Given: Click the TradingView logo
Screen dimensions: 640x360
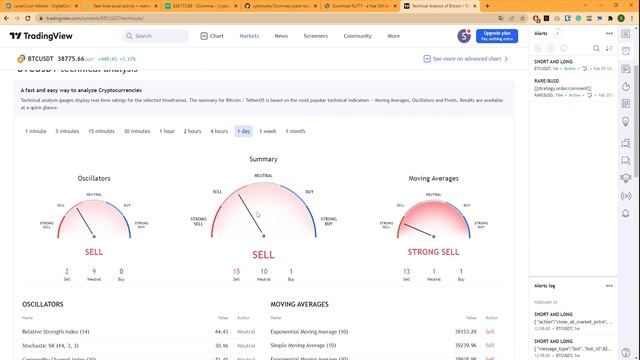Looking at the screenshot, I should 41,36.
